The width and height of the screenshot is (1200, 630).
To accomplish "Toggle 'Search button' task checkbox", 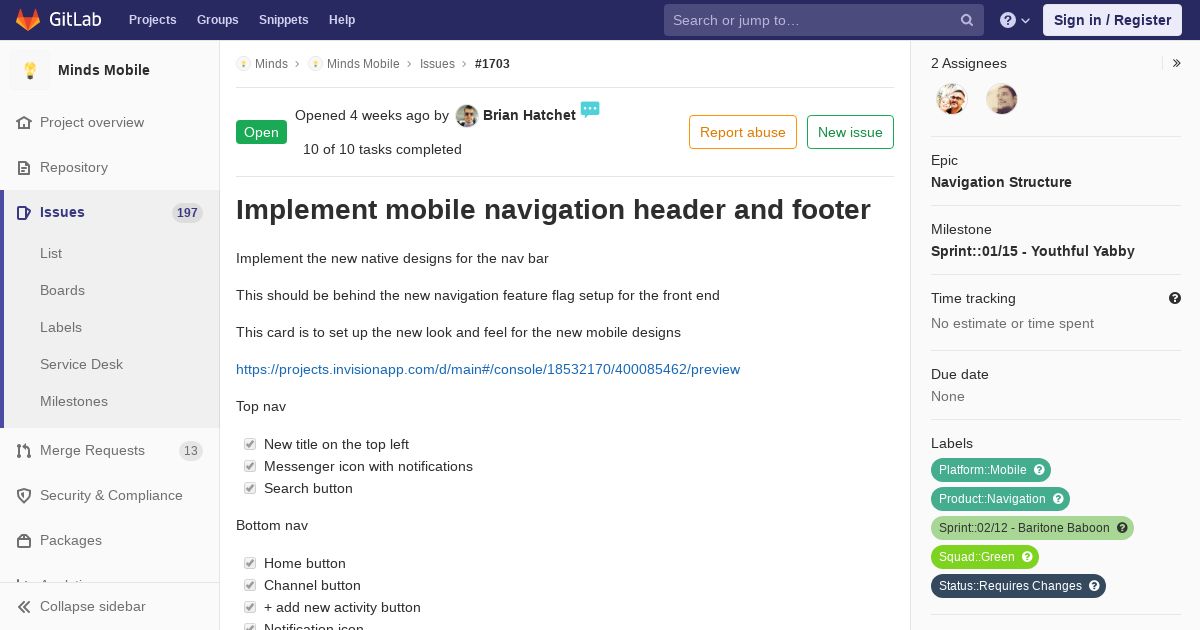I will 250,488.
